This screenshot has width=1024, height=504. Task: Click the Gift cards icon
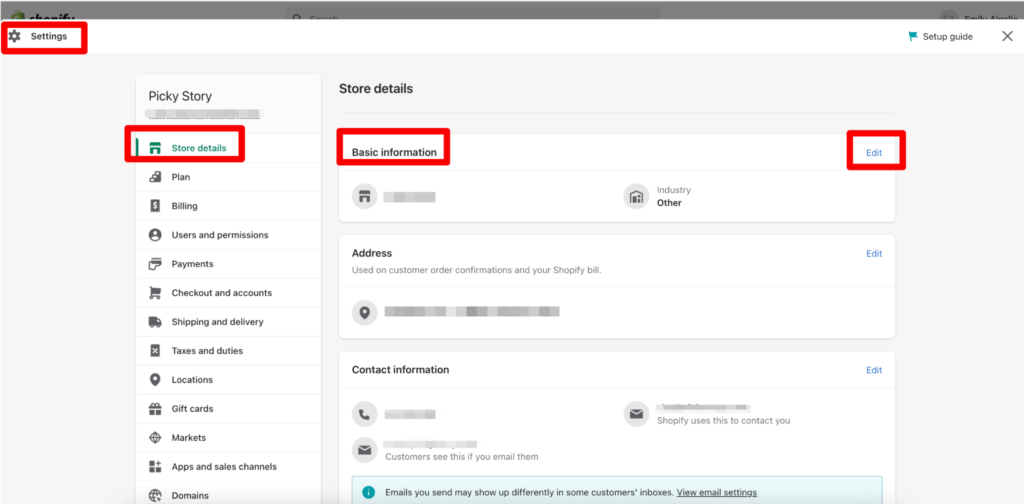click(x=155, y=409)
